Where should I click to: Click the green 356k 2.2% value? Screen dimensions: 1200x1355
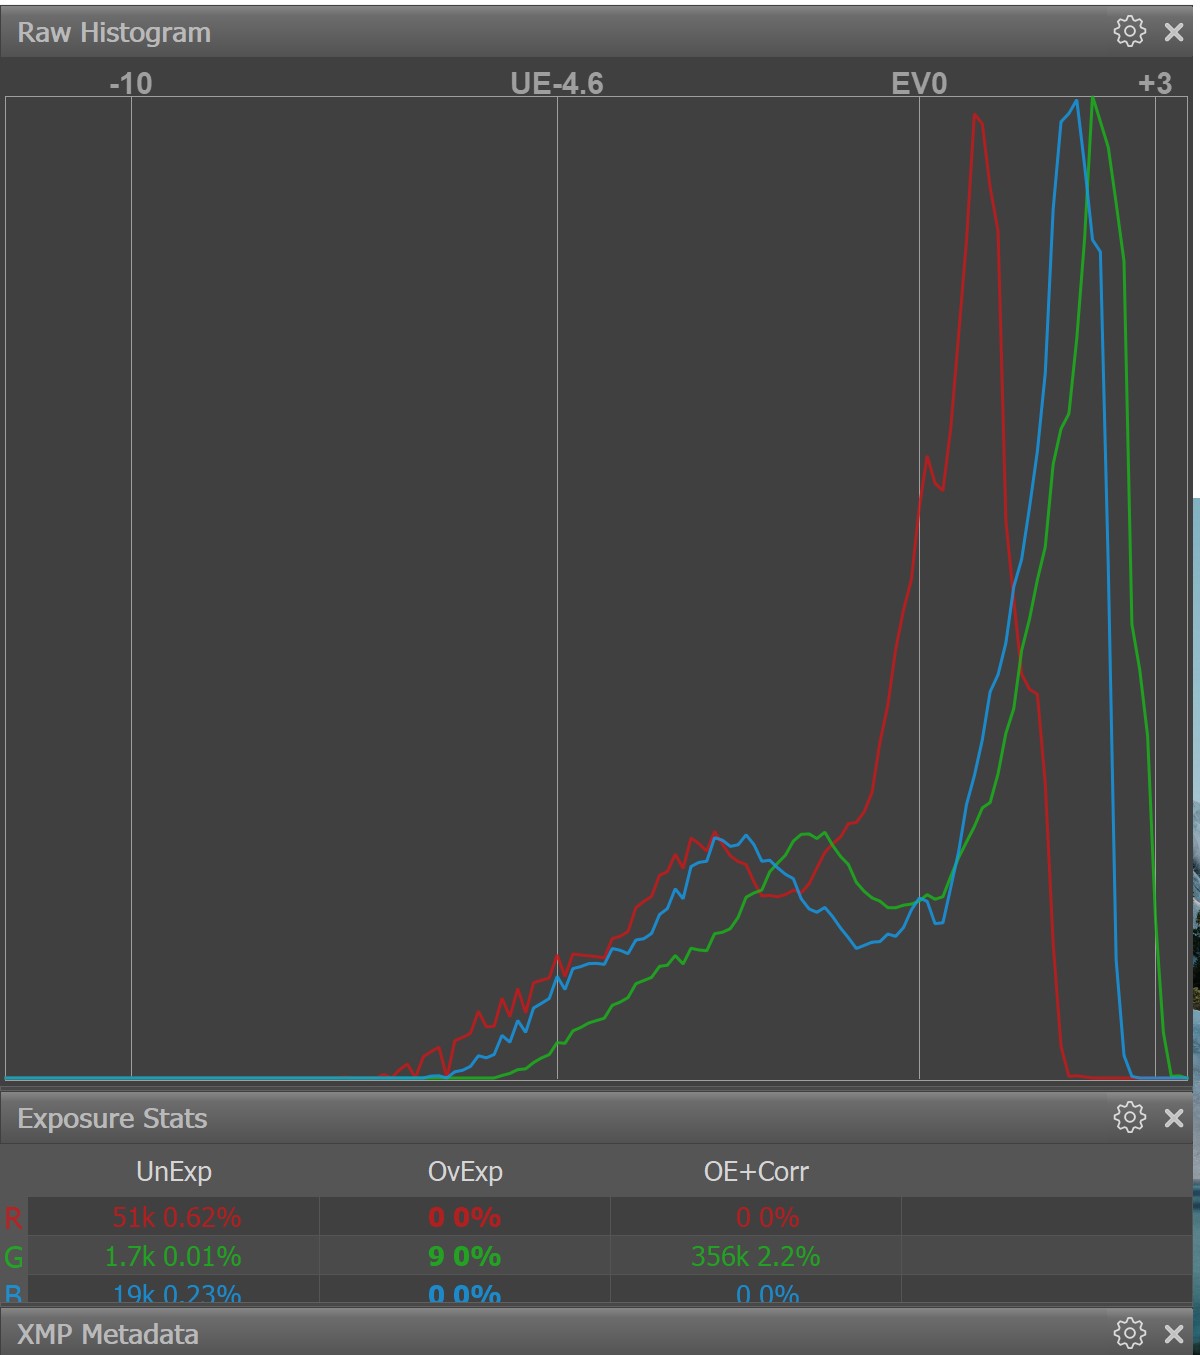click(x=755, y=1257)
